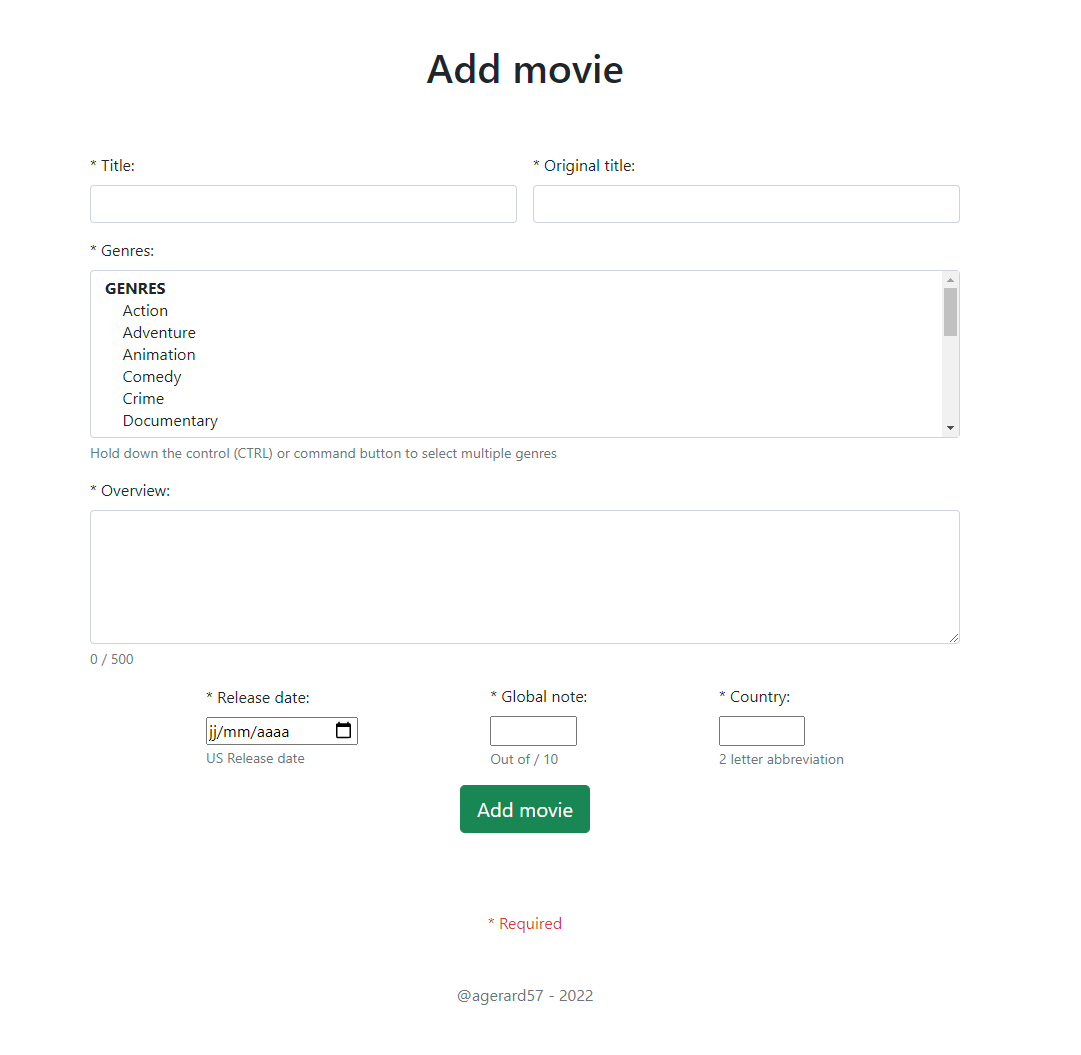Click the 'Hold down the control (CTRL)' hint
This screenshot has width=1081, height=1055.
323,454
